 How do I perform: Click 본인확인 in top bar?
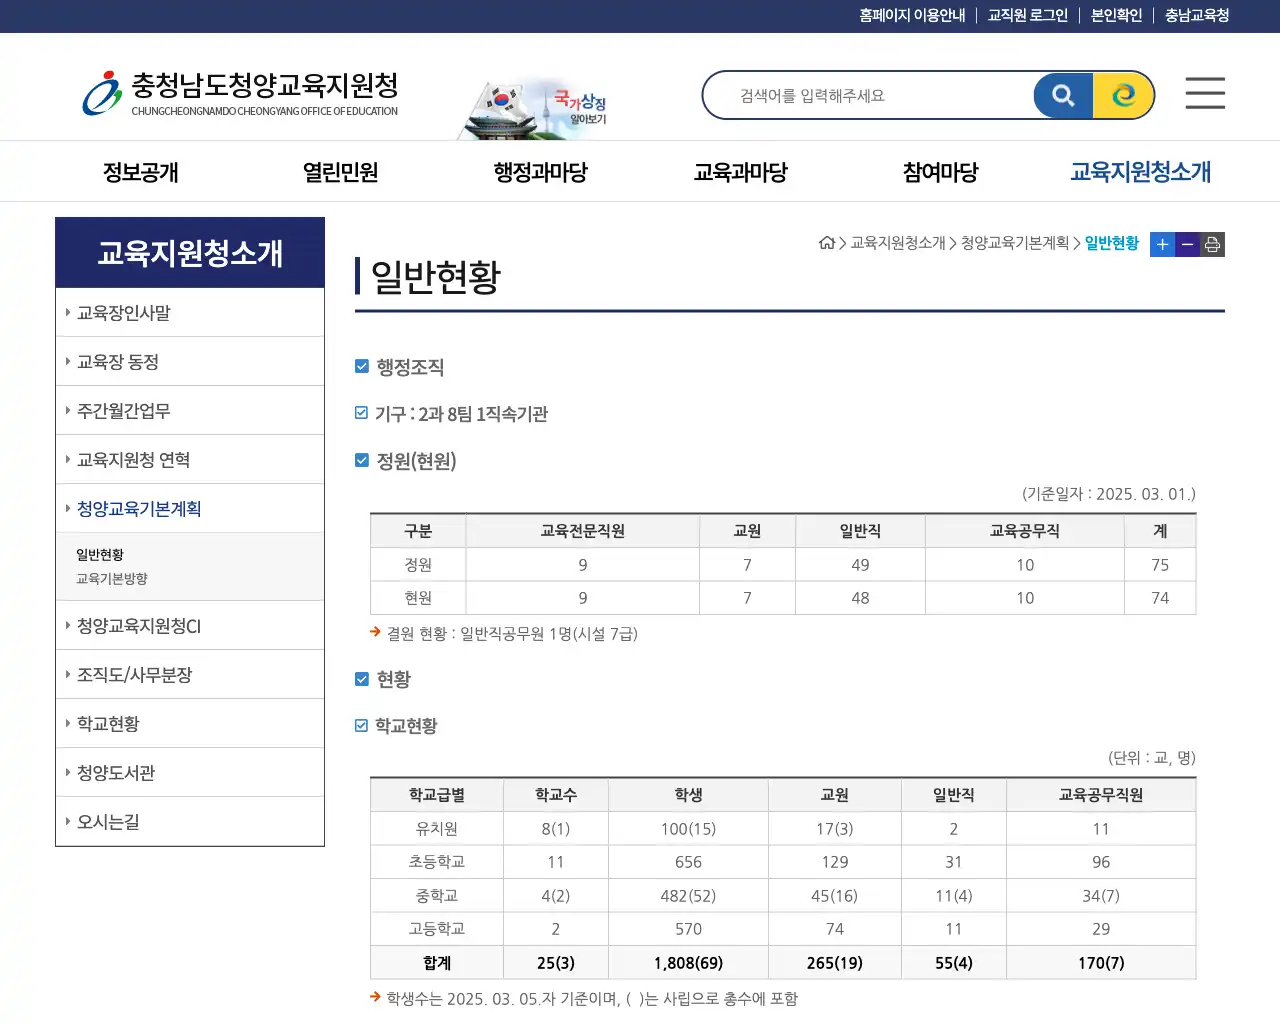[1116, 15]
